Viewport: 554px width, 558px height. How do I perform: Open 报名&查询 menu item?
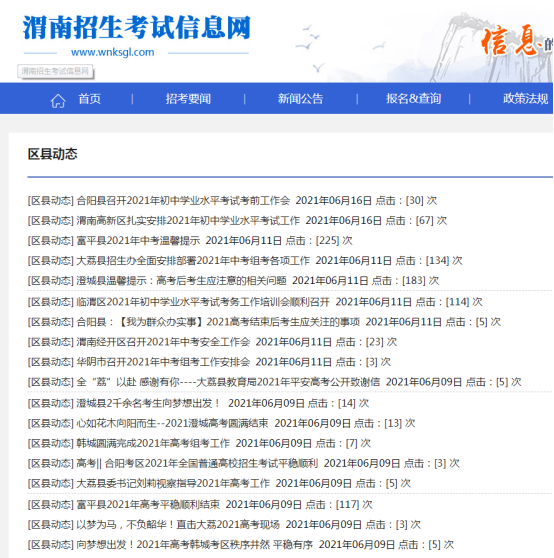[413, 99]
